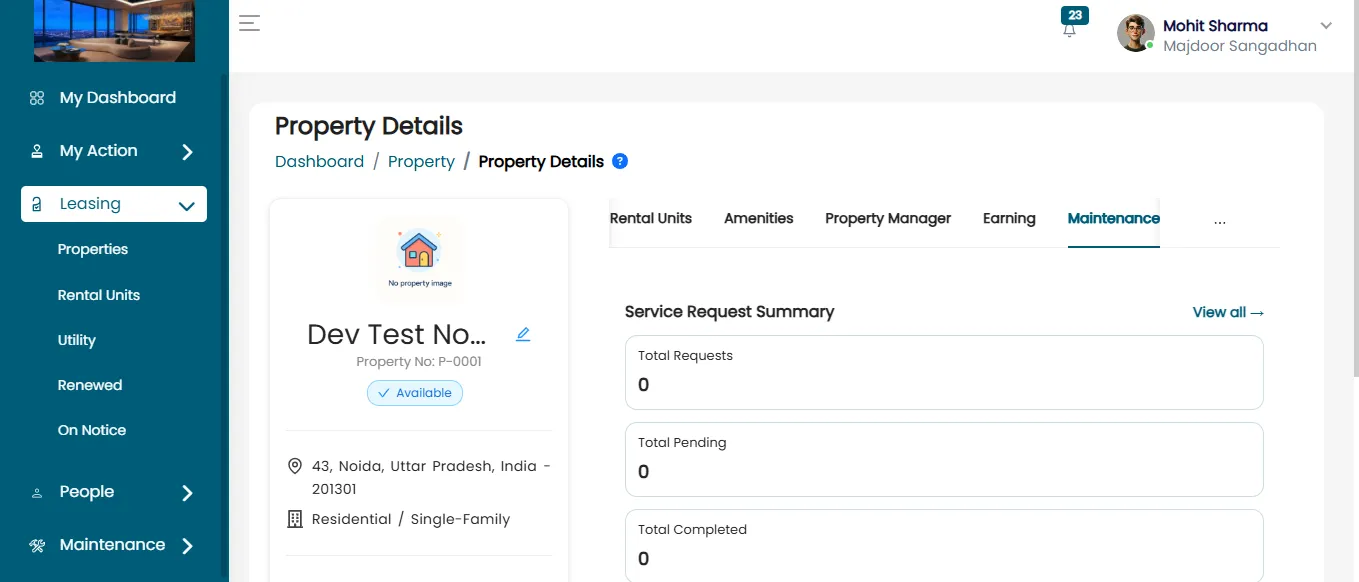Click Mohit Sharma's profile avatar
Screen dimensions: 1359x582
[x=1136, y=33]
